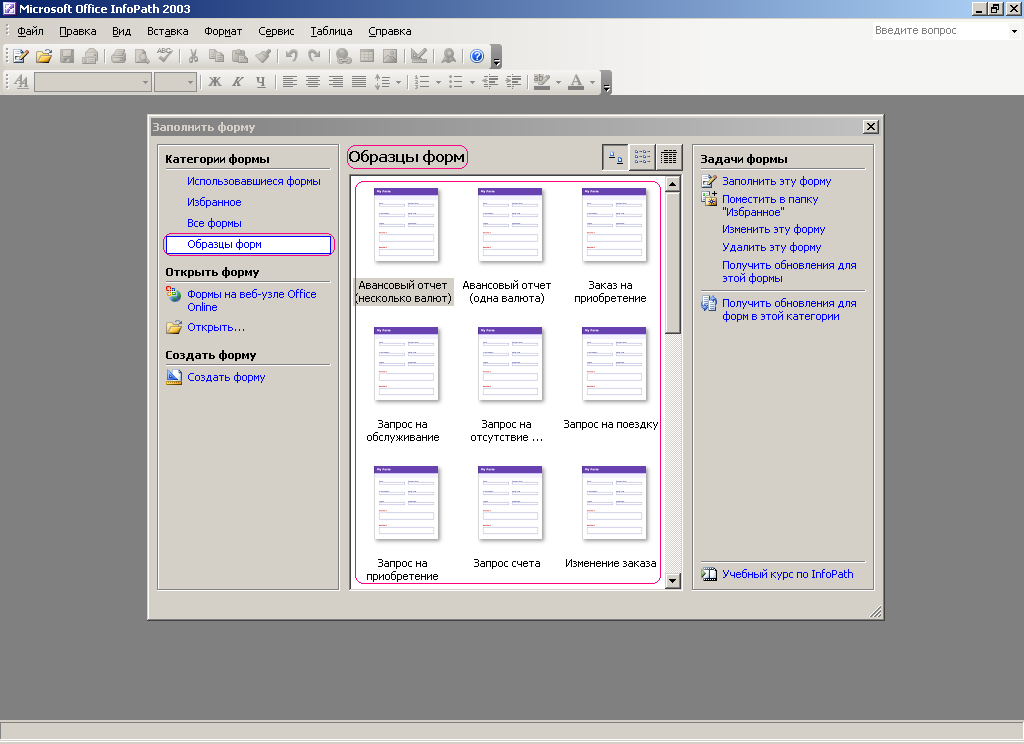
Task: Toggle bold Ж formatting
Action: coord(214,82)
